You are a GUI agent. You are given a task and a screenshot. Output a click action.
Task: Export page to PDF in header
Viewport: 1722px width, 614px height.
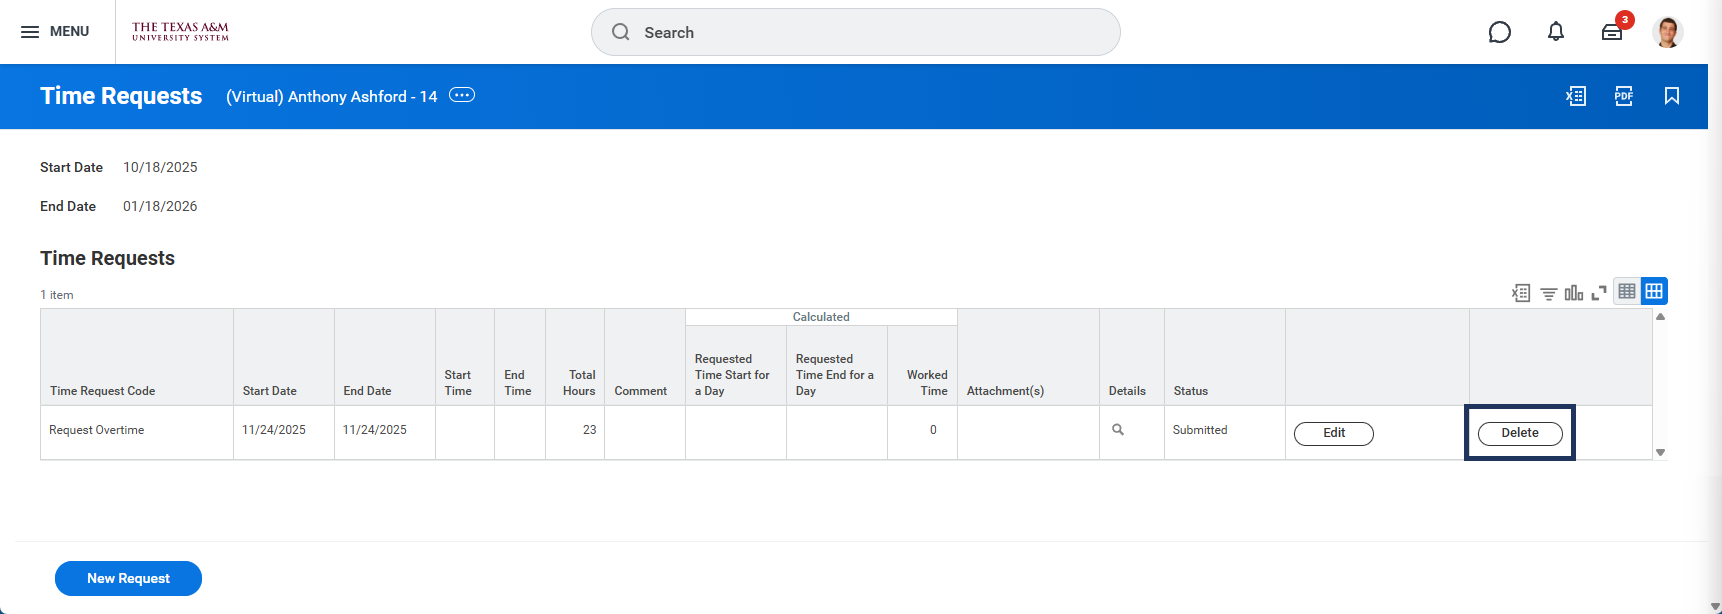(x=1624, y=96)
